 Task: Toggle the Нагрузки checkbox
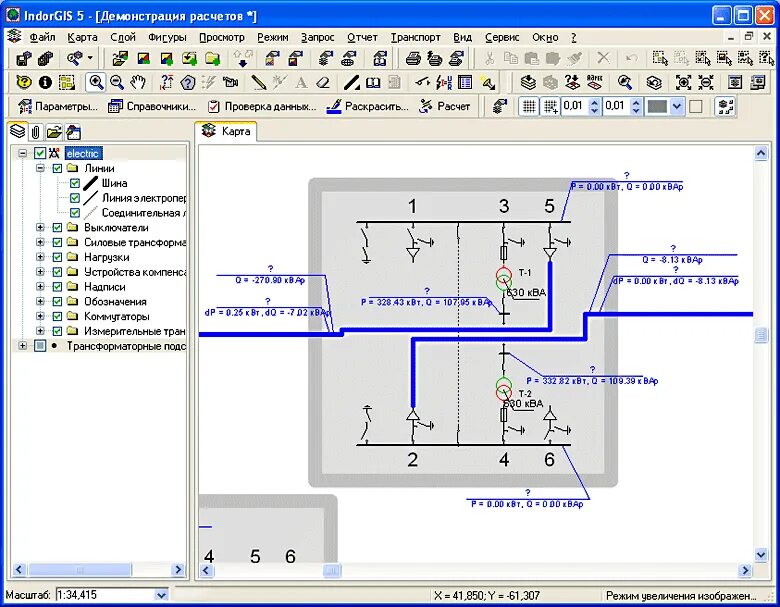(x=57, y=257)
